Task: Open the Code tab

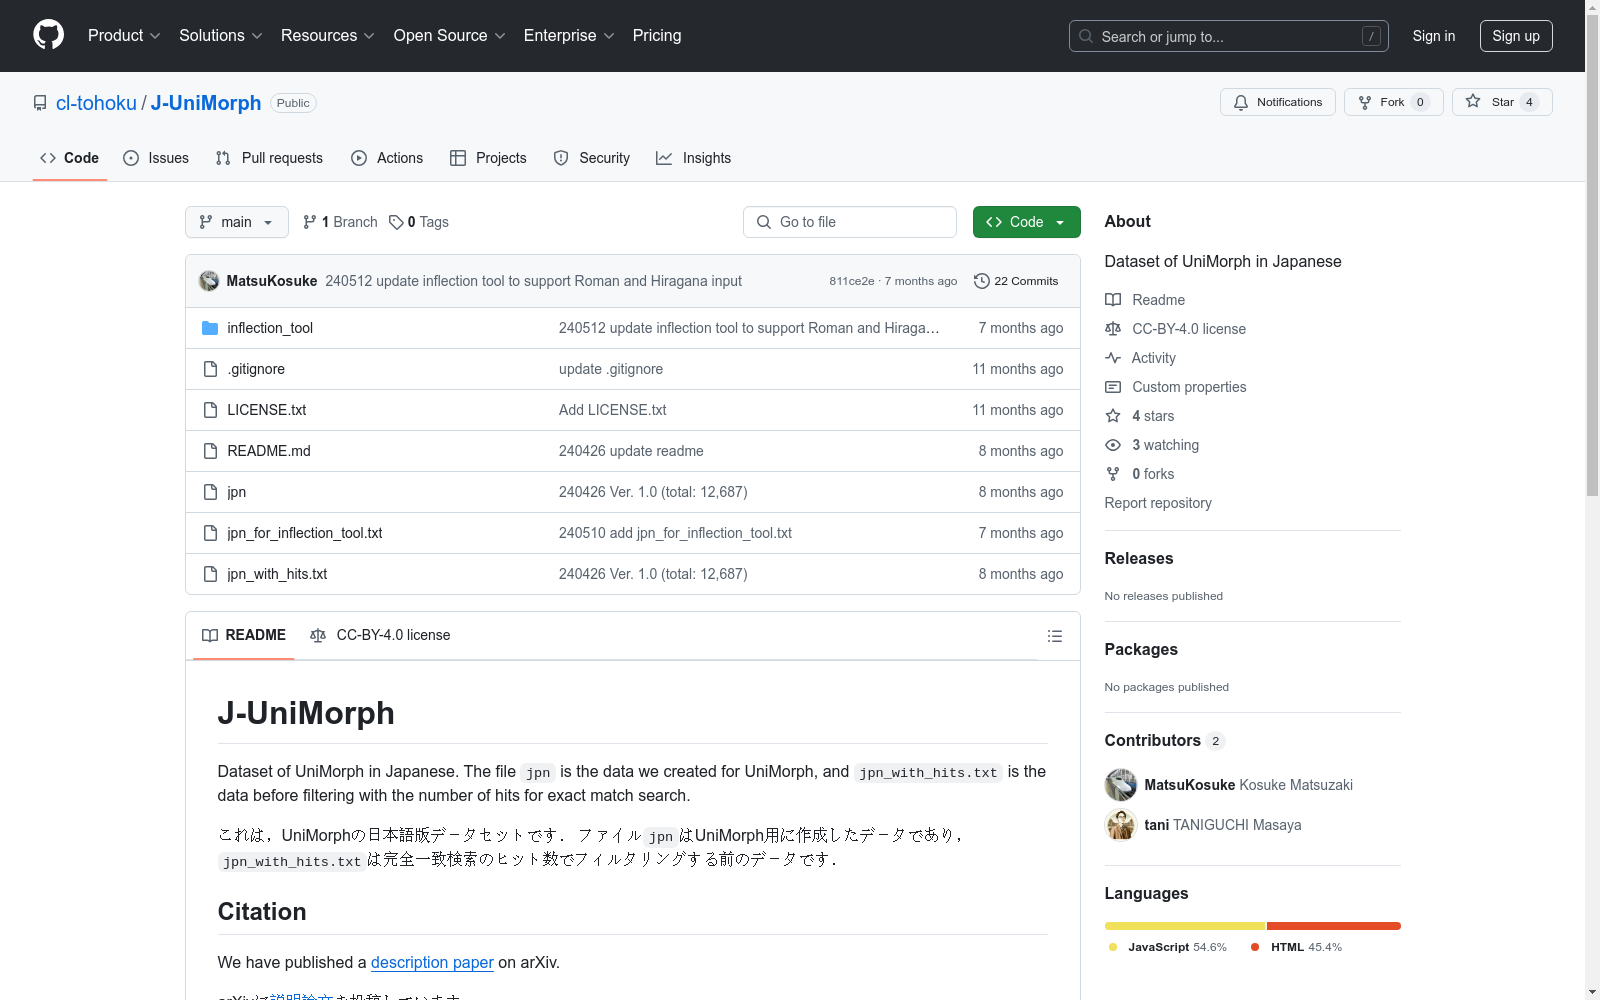Action: click(x=70, y=158)
